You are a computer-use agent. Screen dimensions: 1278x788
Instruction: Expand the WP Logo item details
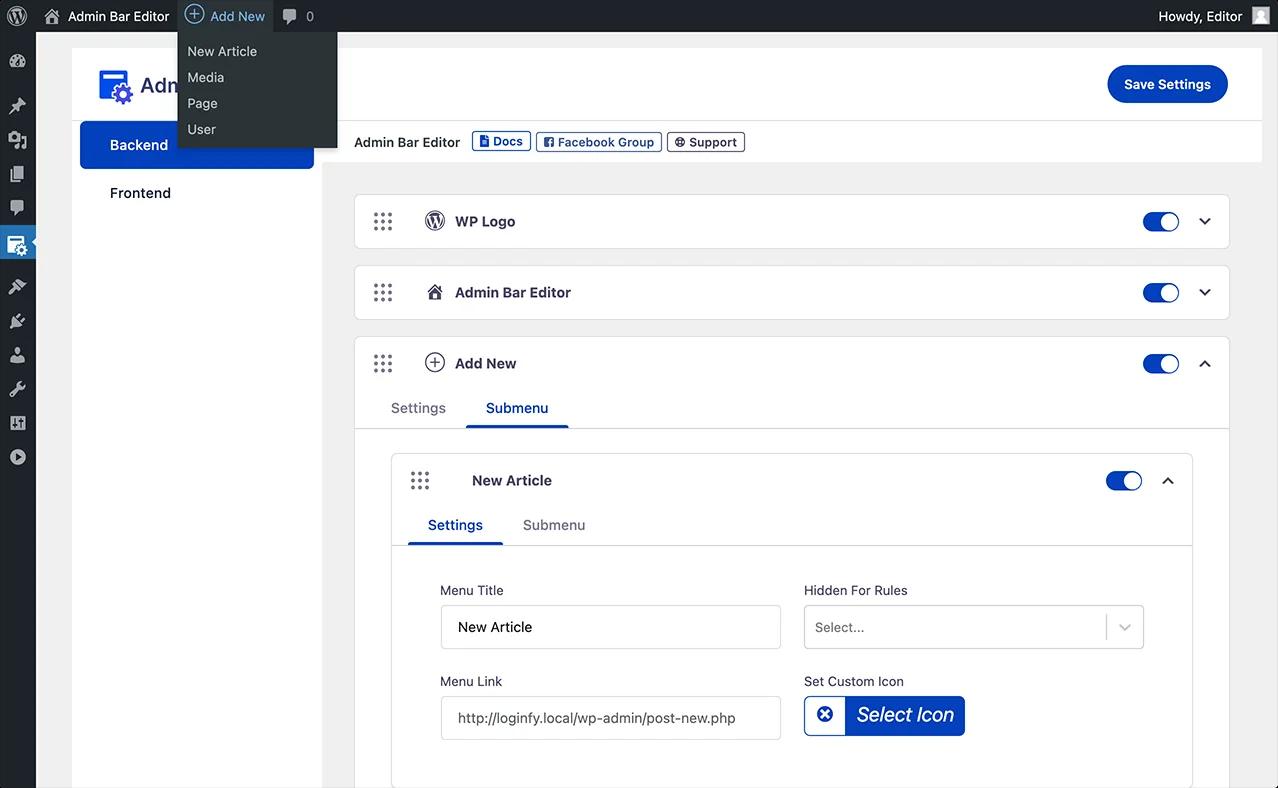click(1205, 221)
